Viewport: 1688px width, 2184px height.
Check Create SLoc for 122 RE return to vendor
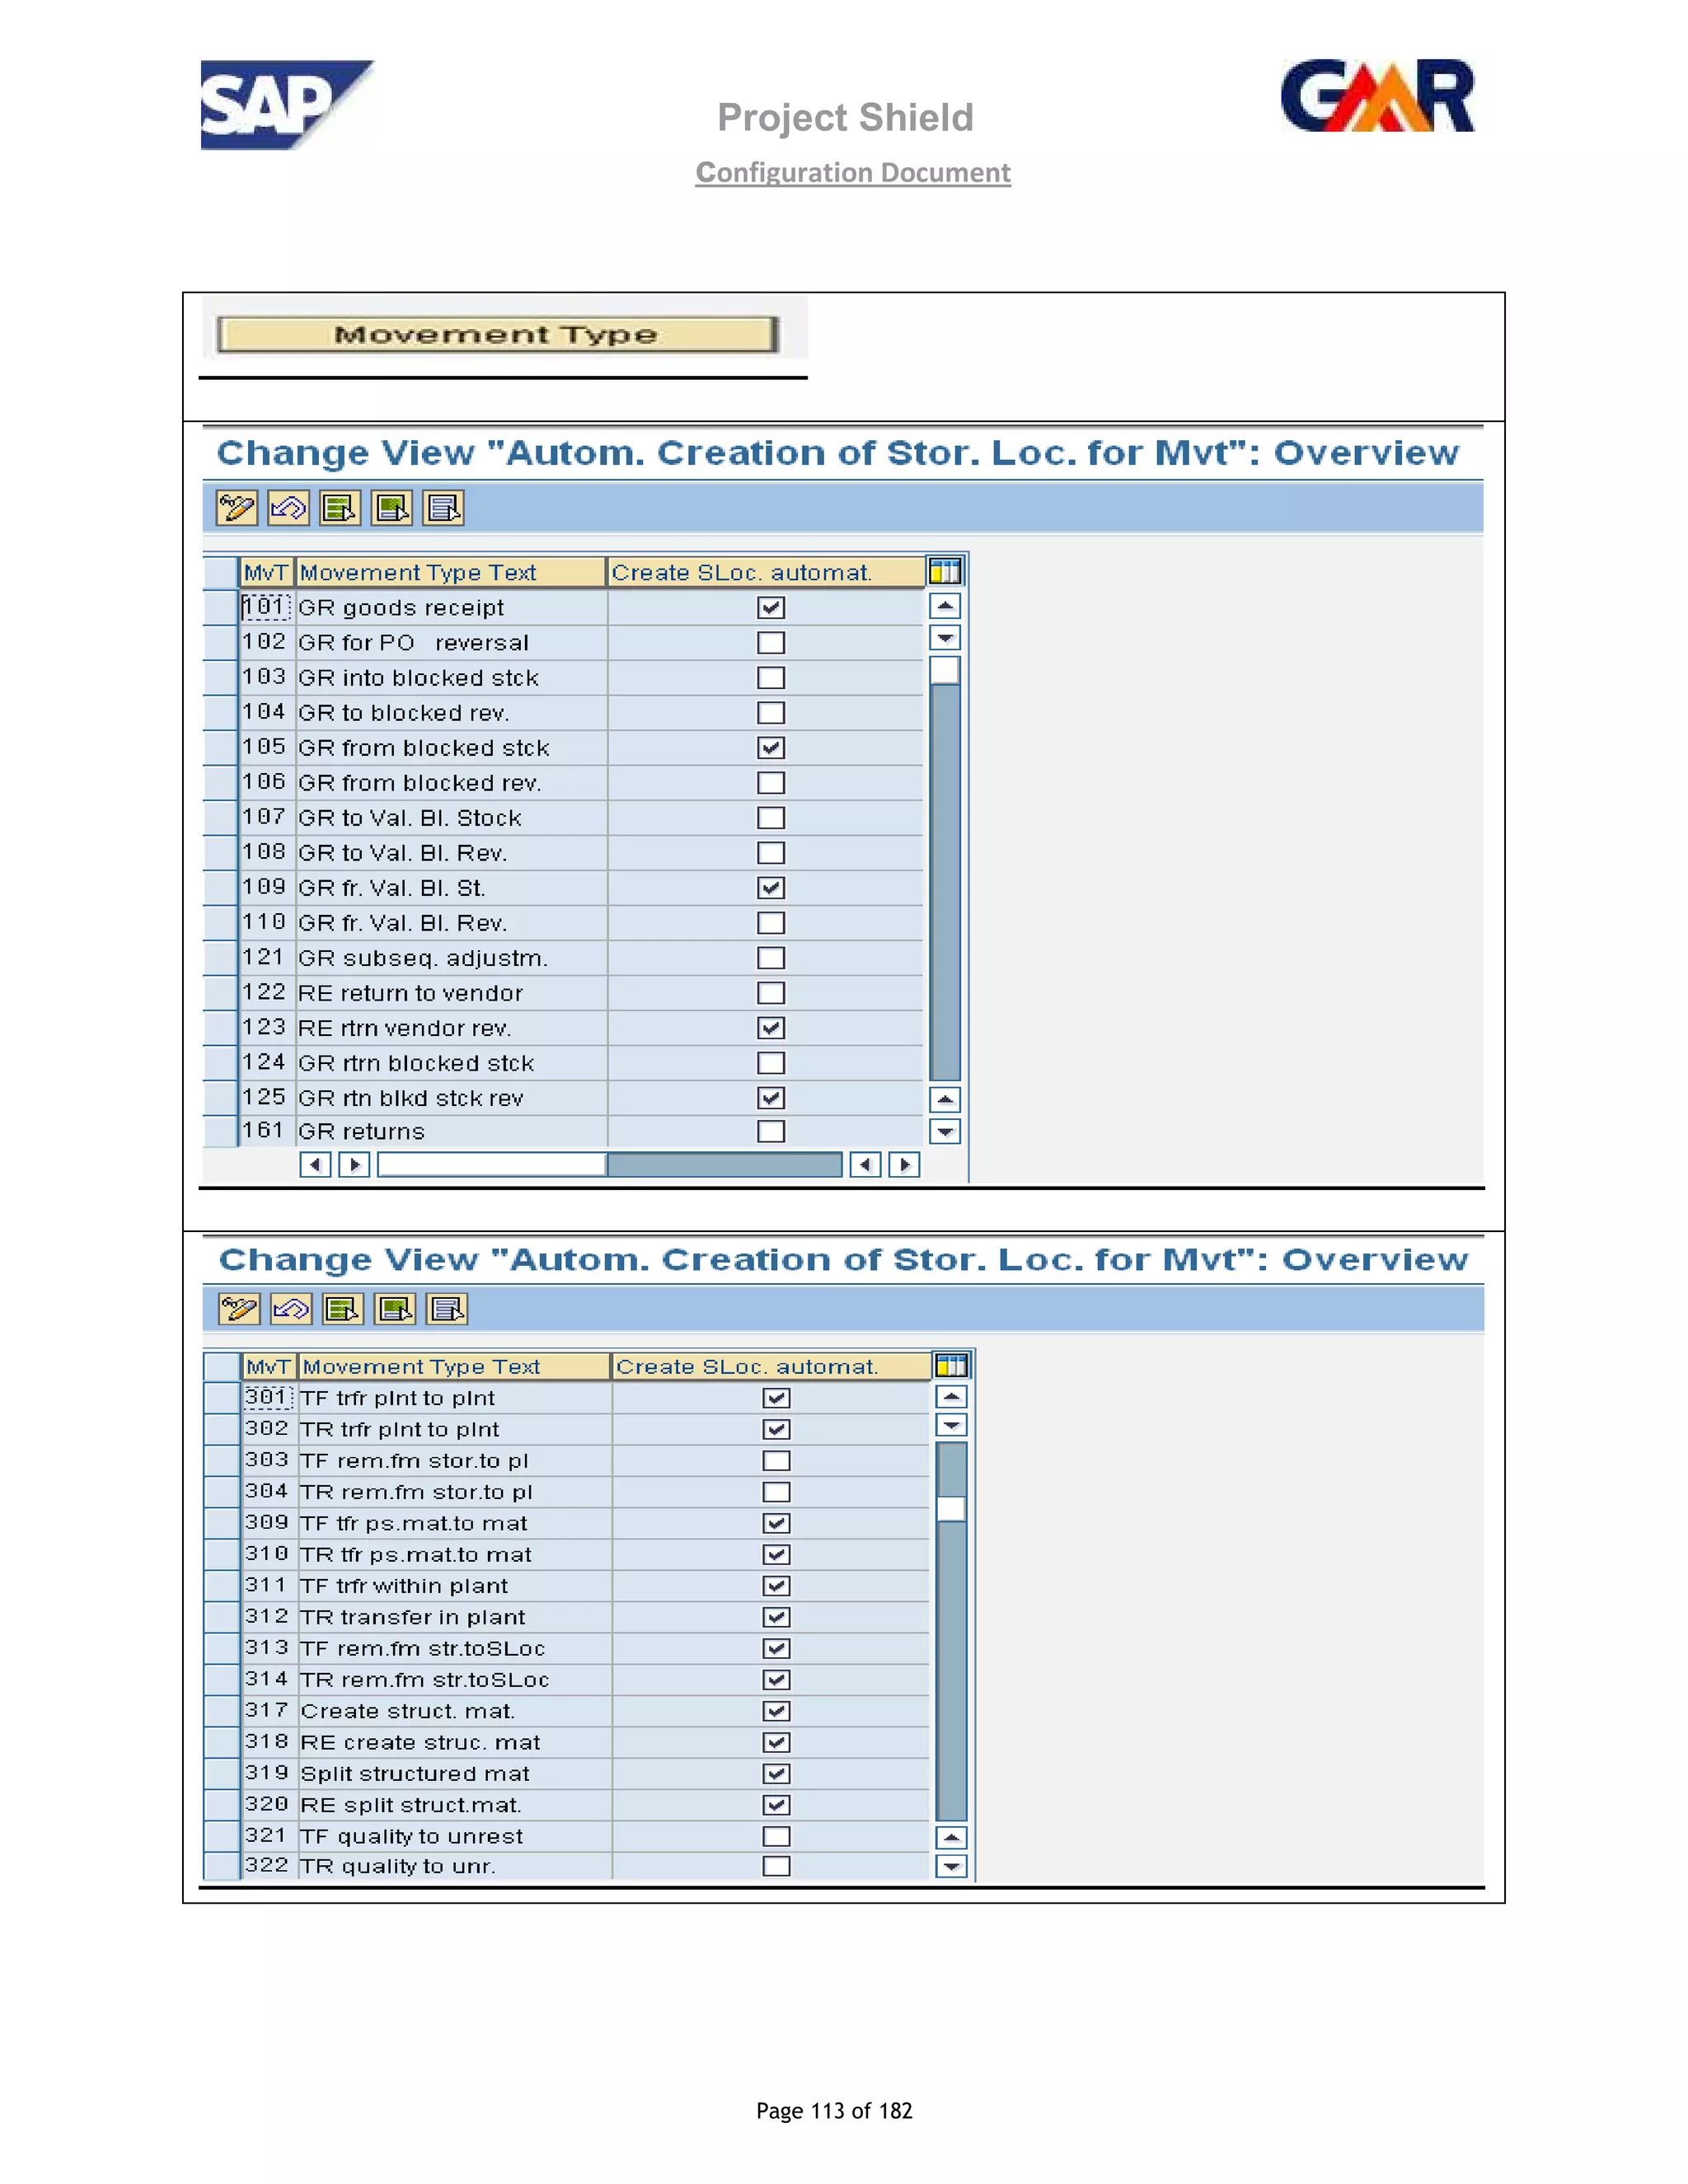771,993
